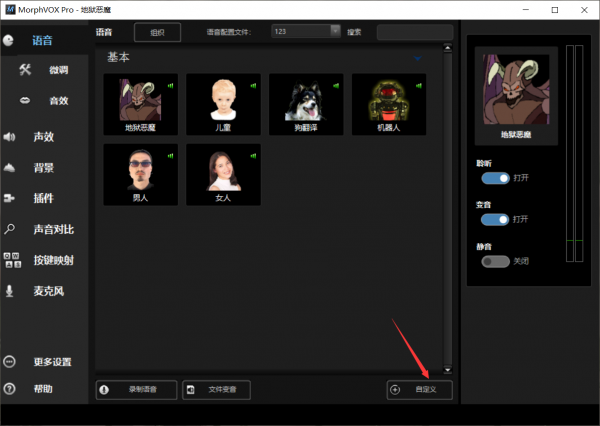Click the 基本 category heading
The image size is (600, 426).
point(118,57)
